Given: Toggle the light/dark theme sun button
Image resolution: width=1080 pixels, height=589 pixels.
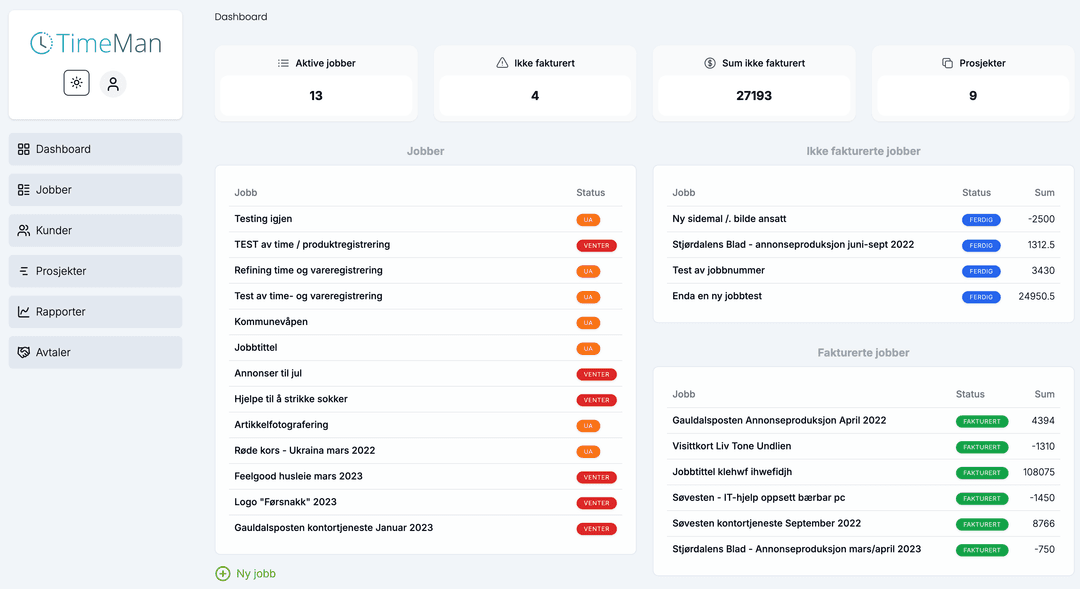Looking at the screenshot, I should [77, 83].
